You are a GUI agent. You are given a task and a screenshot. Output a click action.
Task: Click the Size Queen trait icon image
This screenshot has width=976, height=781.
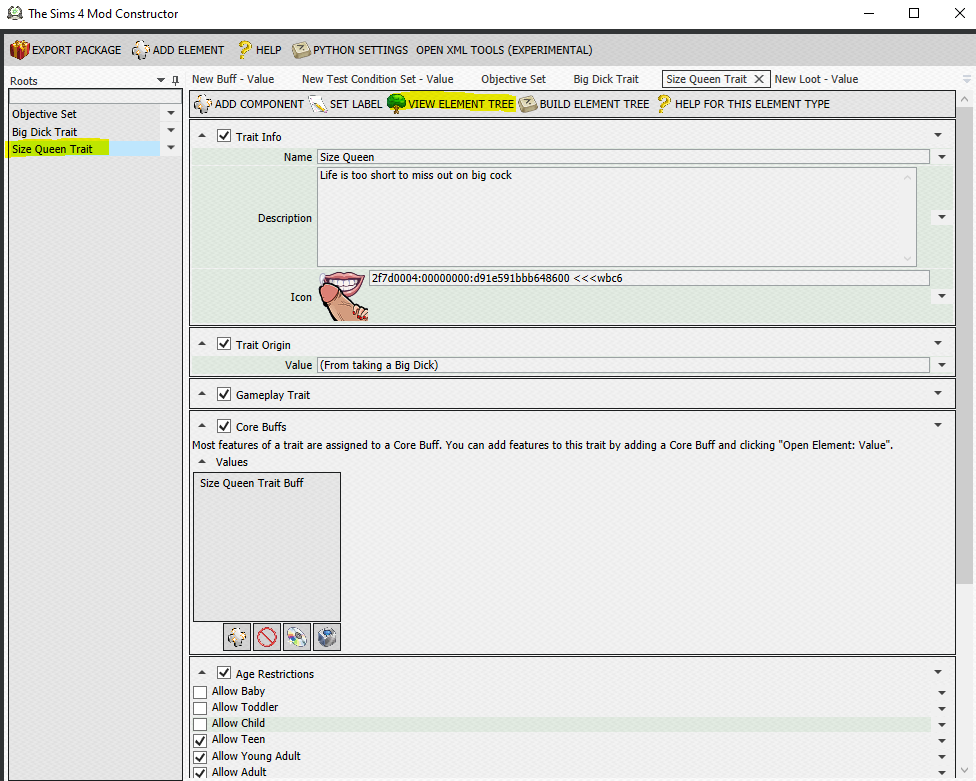click(x=342, y=296)
